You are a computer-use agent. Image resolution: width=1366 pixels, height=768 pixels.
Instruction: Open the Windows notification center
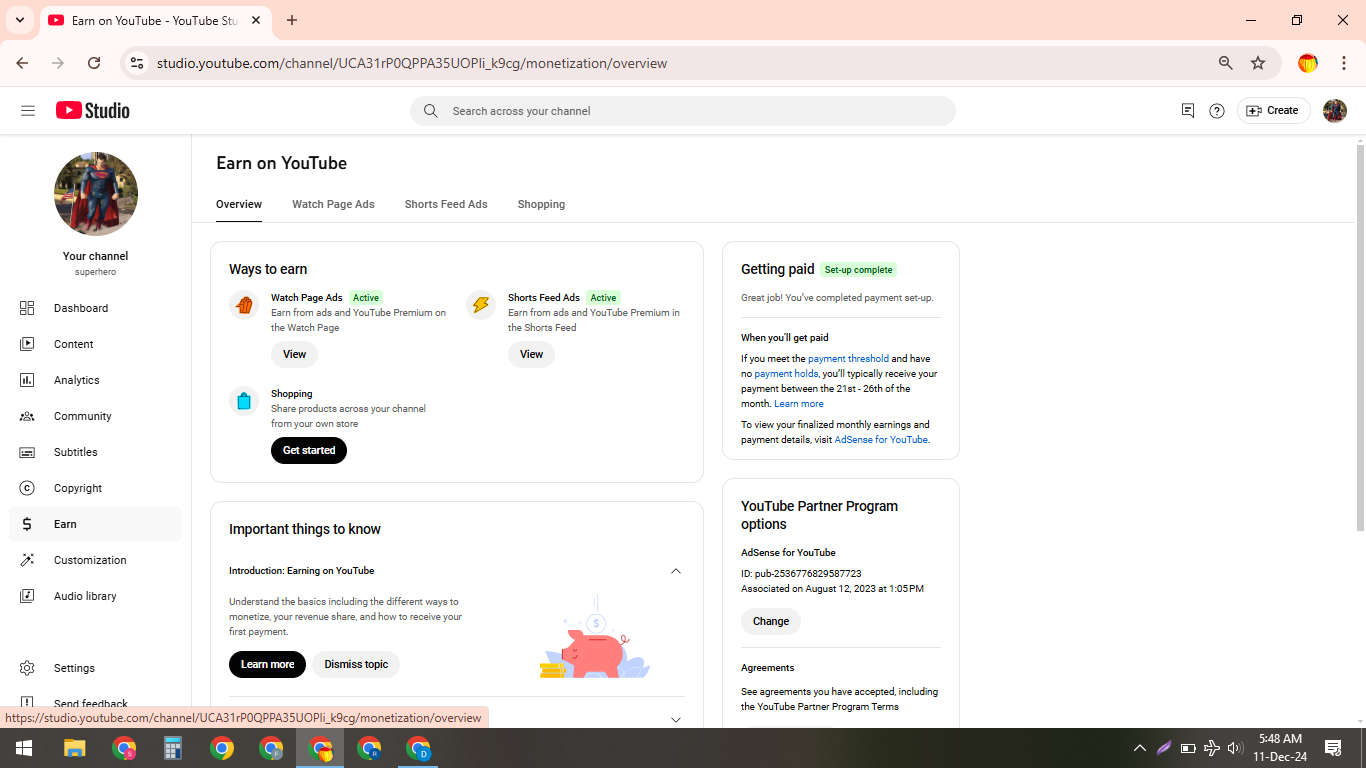tap(1333, 748)
